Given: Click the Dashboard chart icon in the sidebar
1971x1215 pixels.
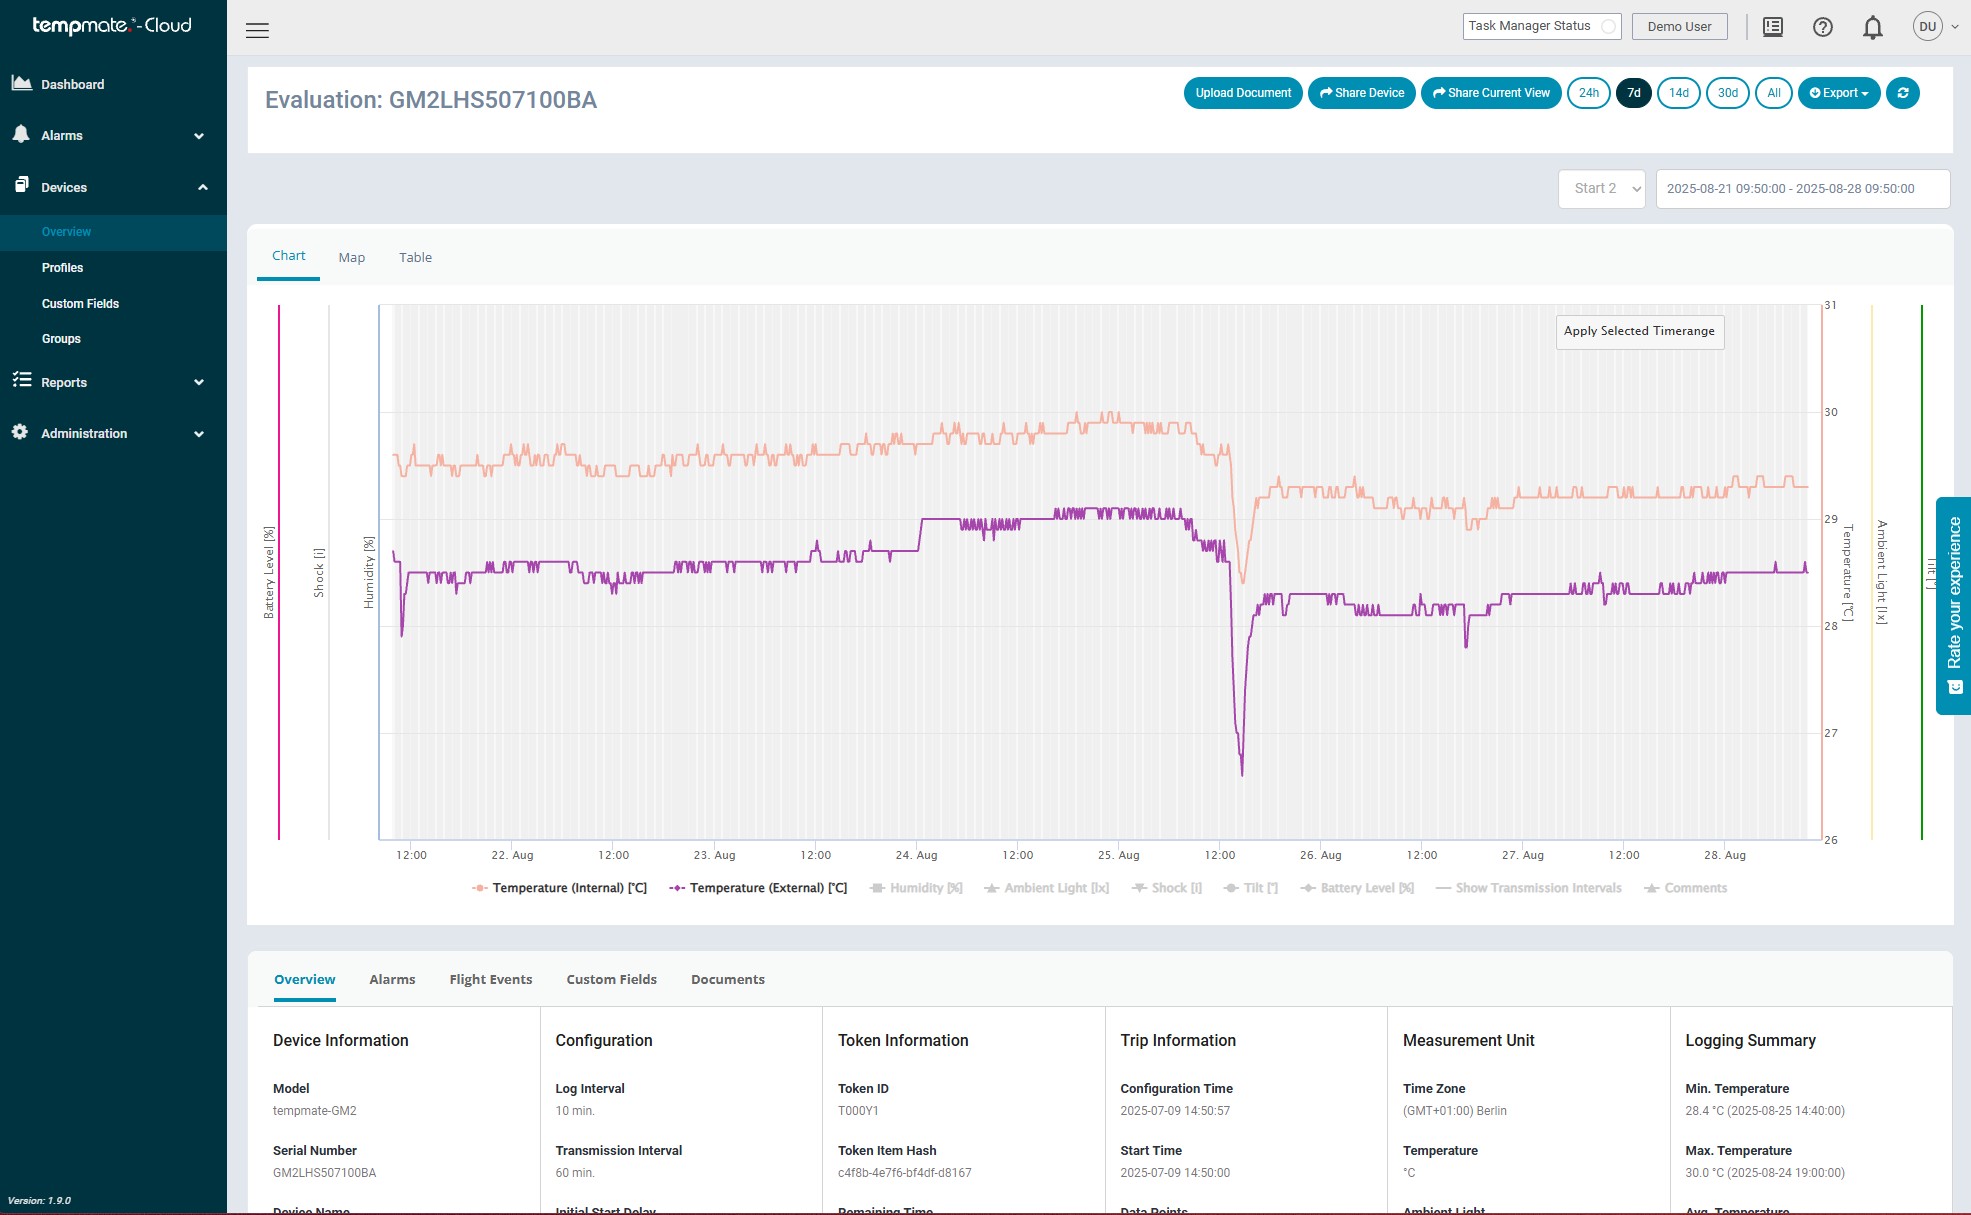Looking at the screenshot, I should (21, 83).
